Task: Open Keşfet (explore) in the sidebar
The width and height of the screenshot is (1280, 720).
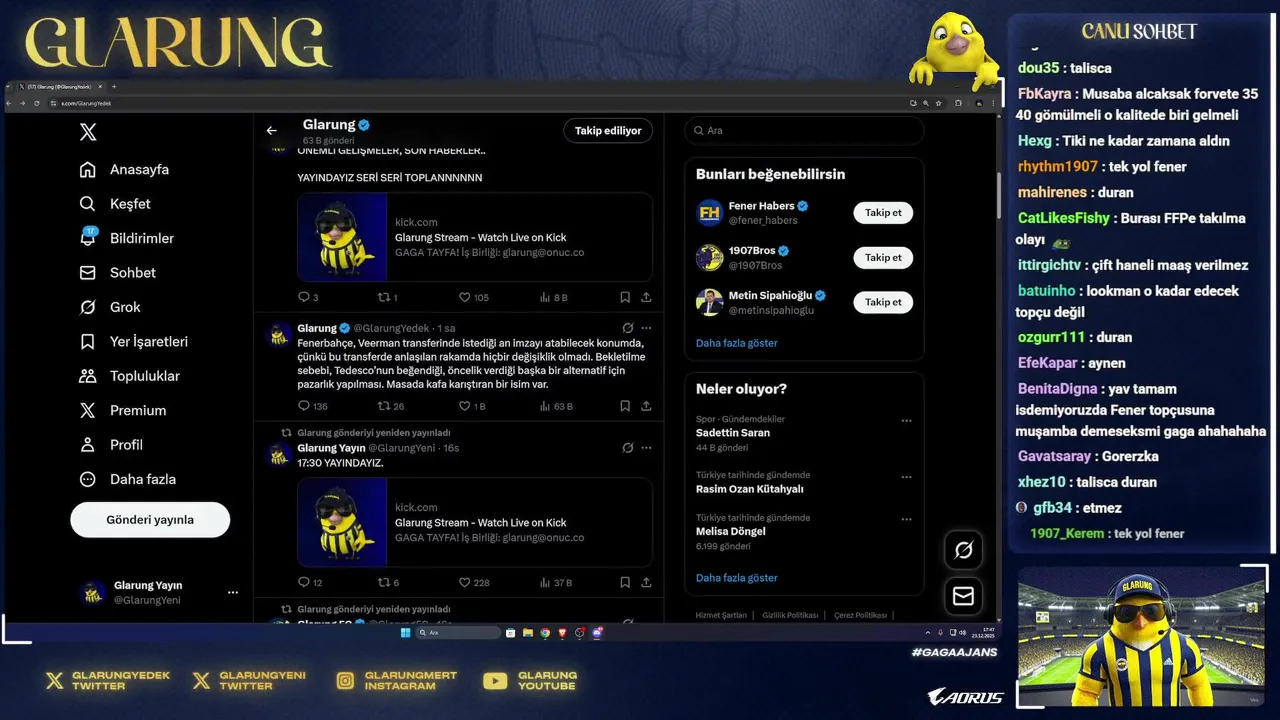Action: [x=115, y=204]
